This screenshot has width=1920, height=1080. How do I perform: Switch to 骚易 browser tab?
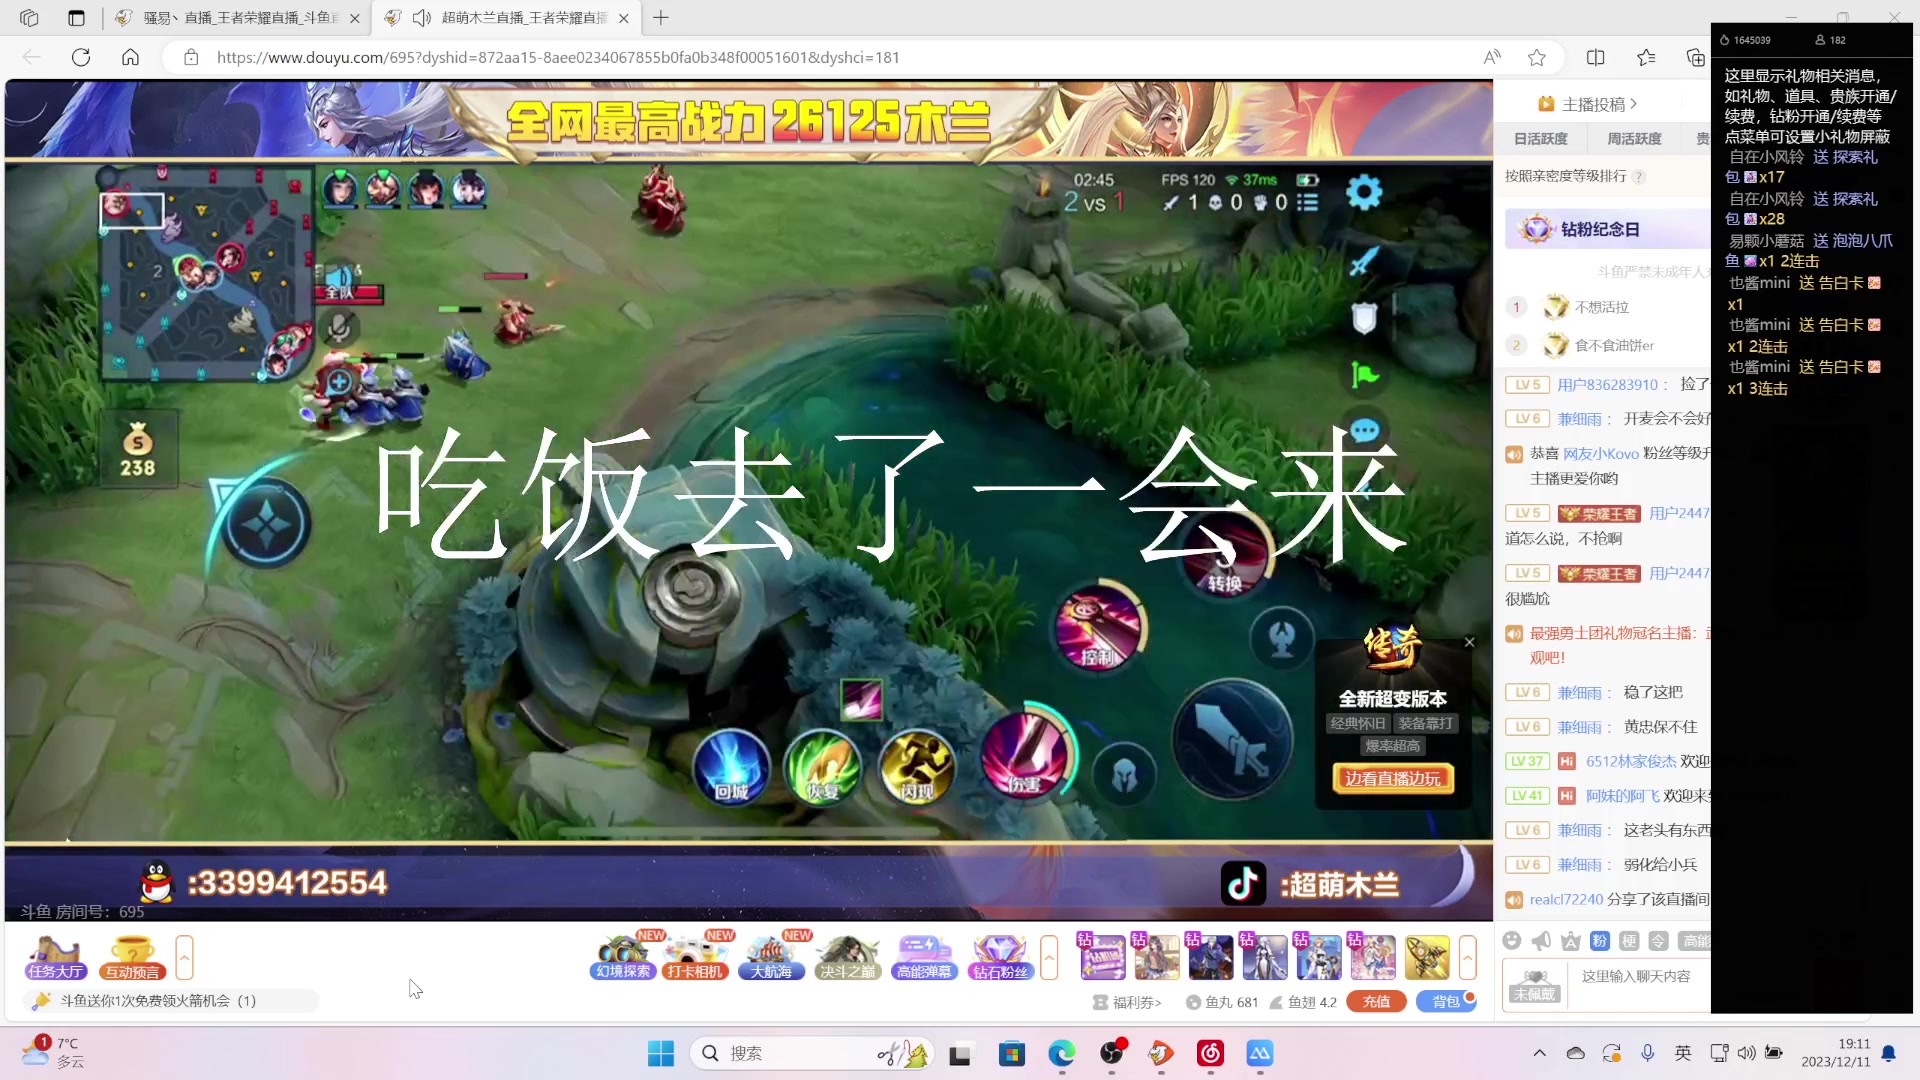(x=237, y=17)
